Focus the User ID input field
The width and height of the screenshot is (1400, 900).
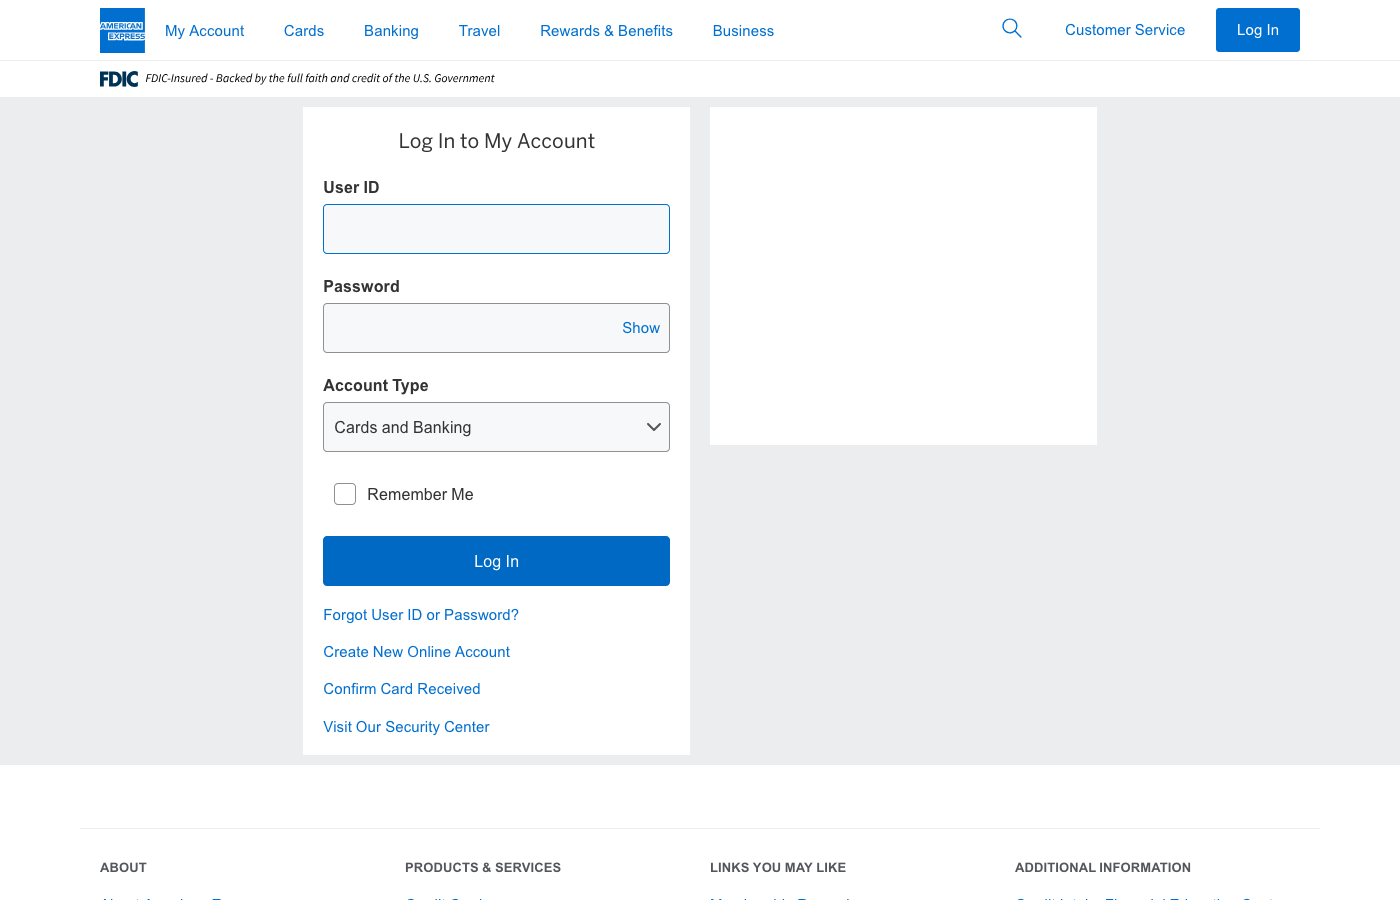[x=496, y=229]
